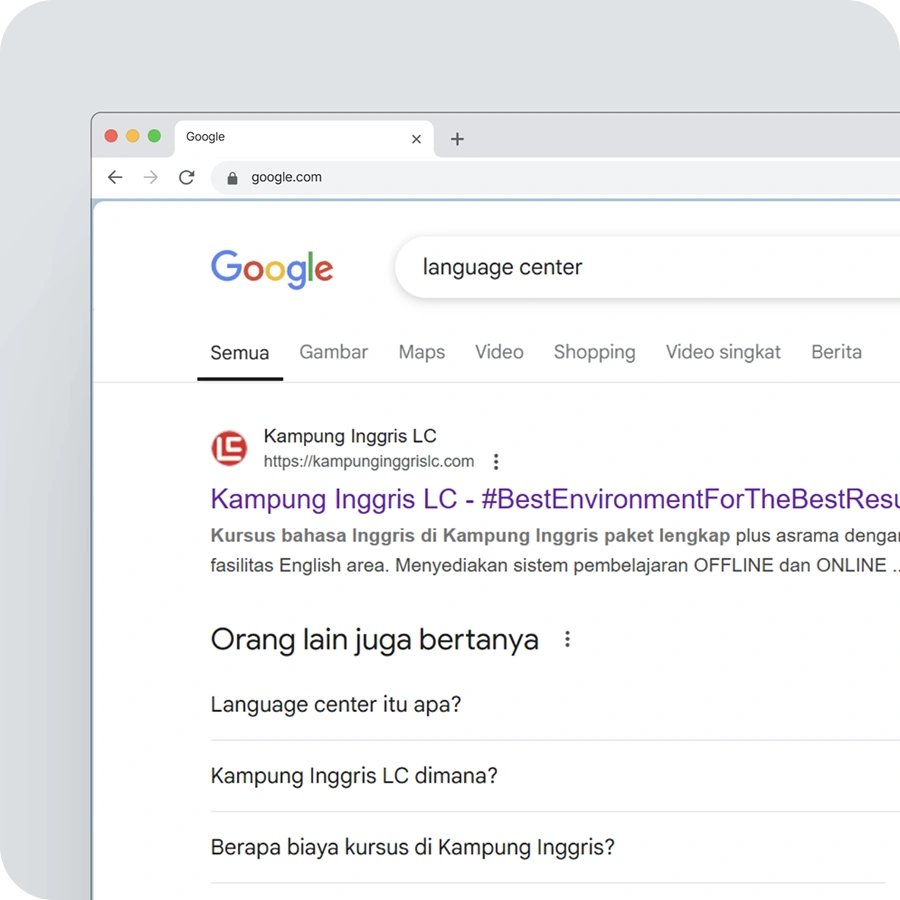The image size is (900, 900).
Task: Go back using the browser back arrow
Action: 115,177
